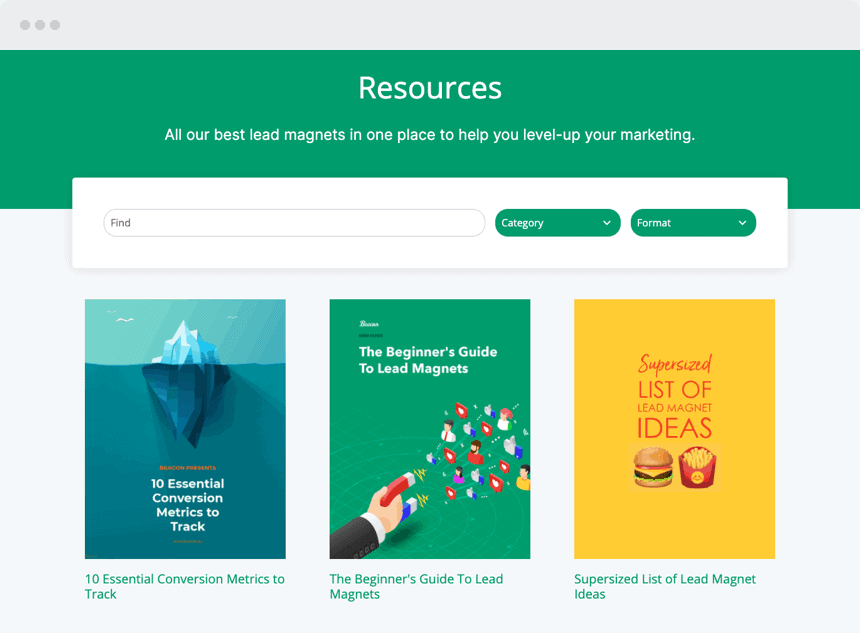Click the Resources page heading
860x633 pixels.
430,88
